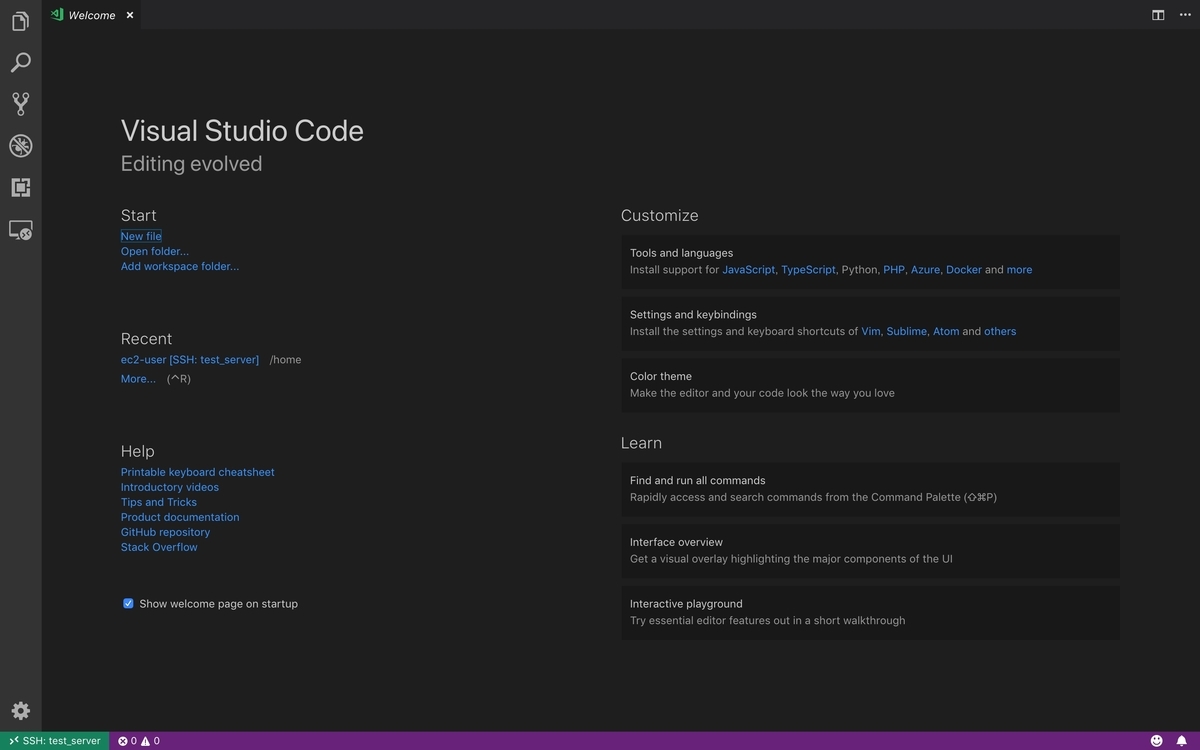Open the Extensions view icon
Screen dimensions: 1200x750
[20, 187]
